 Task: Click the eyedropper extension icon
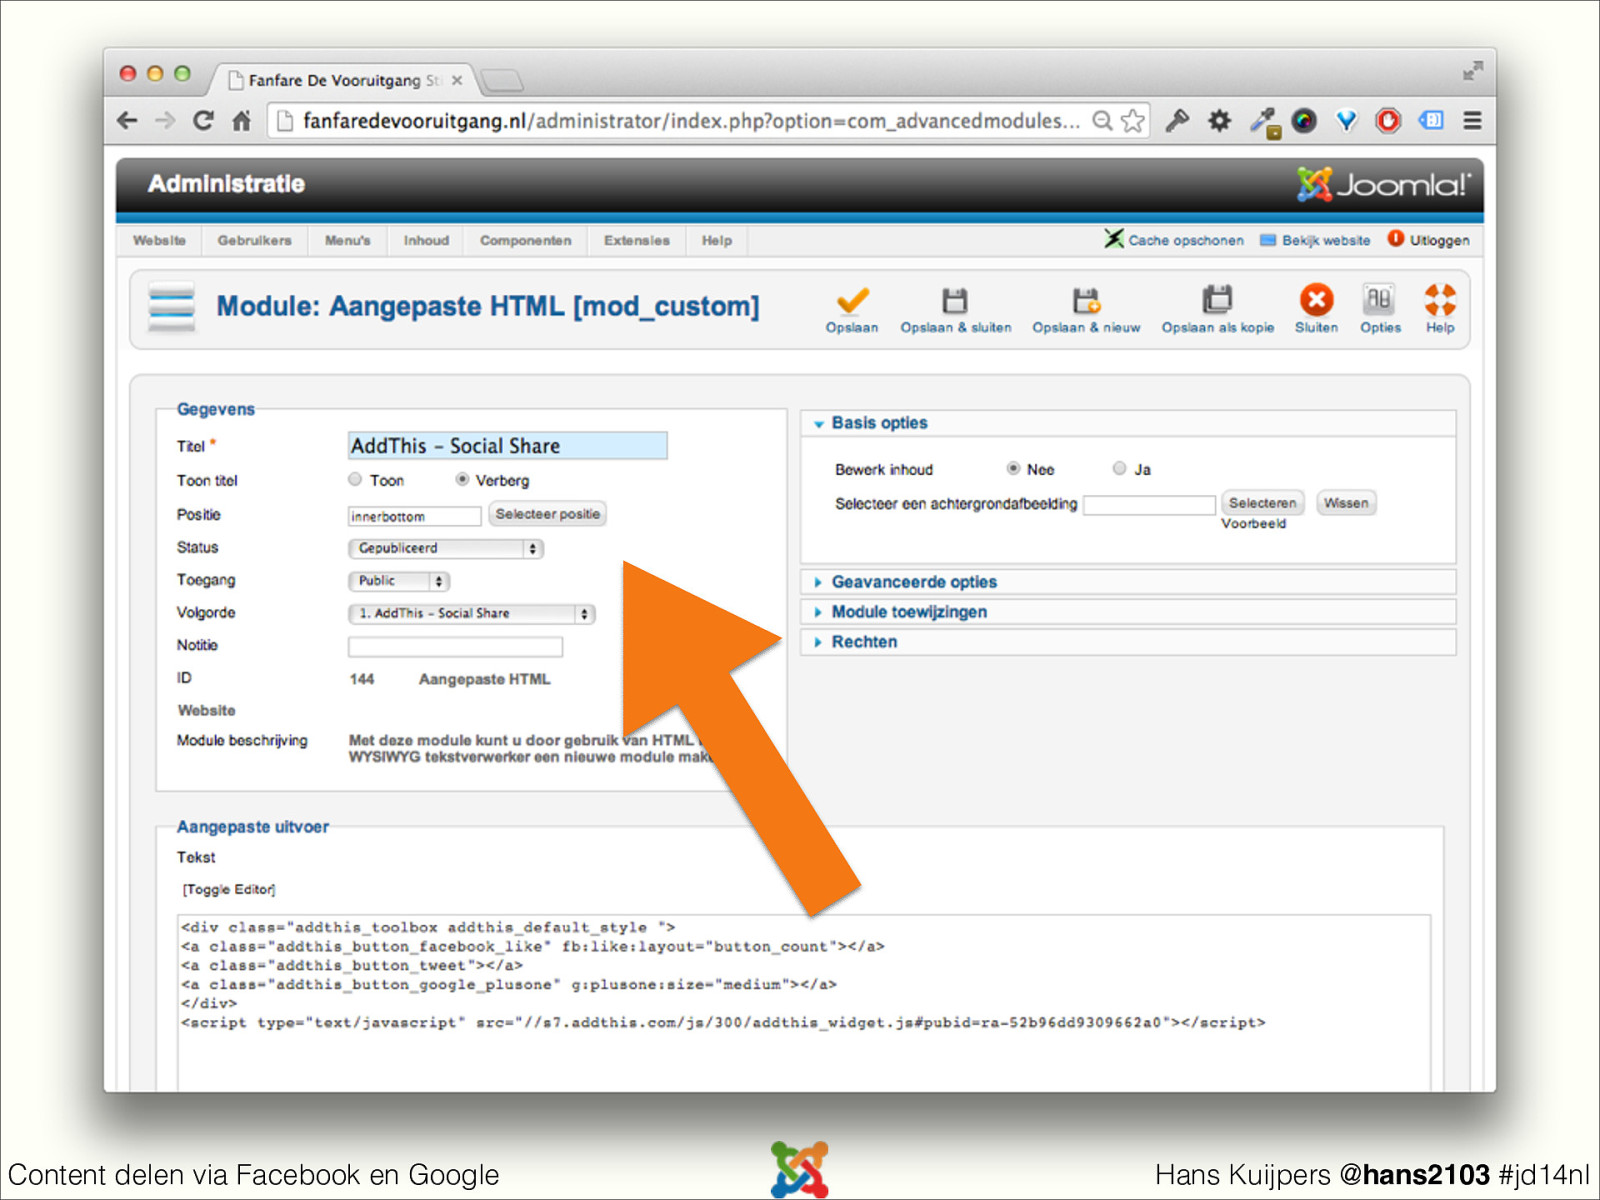click(1264, 122)
